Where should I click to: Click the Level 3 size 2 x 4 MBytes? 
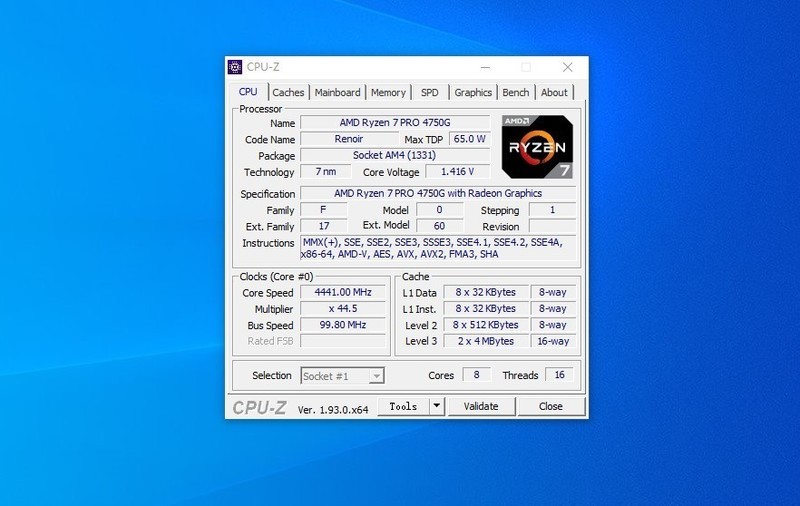coord(486,341)
